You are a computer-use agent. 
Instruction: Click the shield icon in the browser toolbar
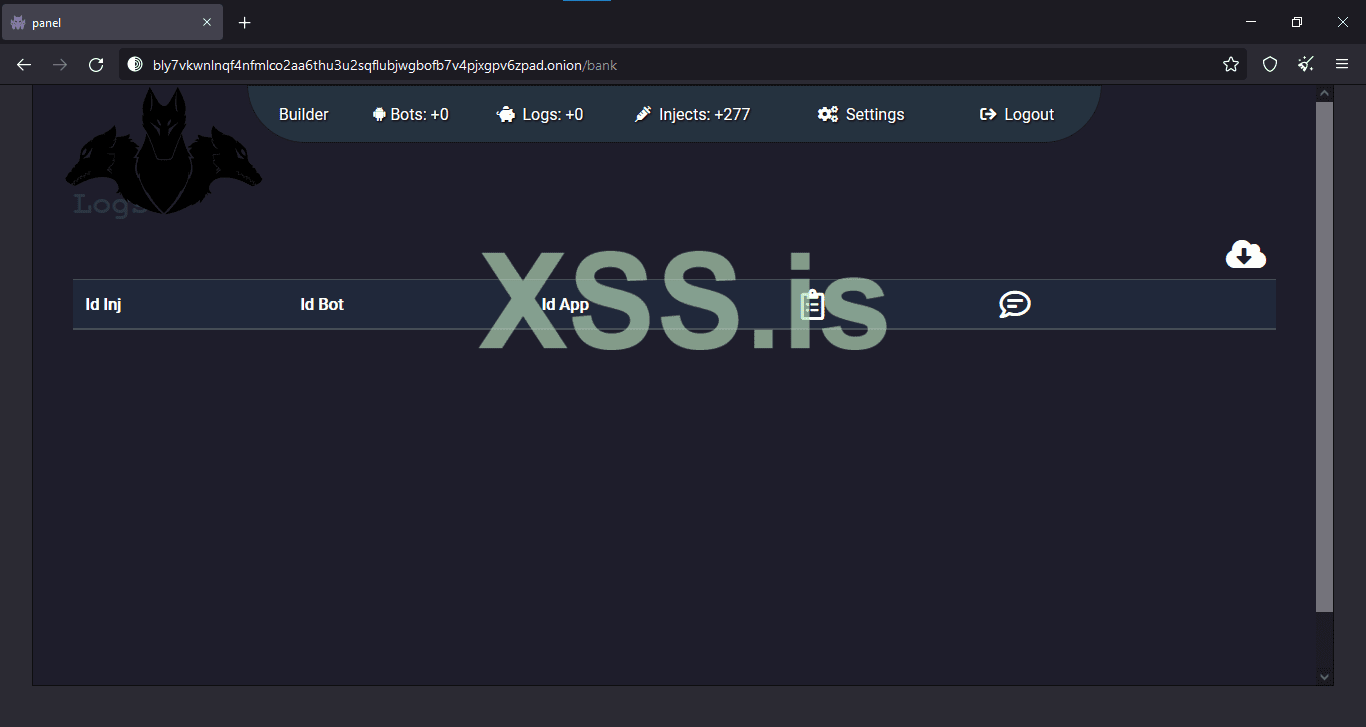coord(1270,65)
